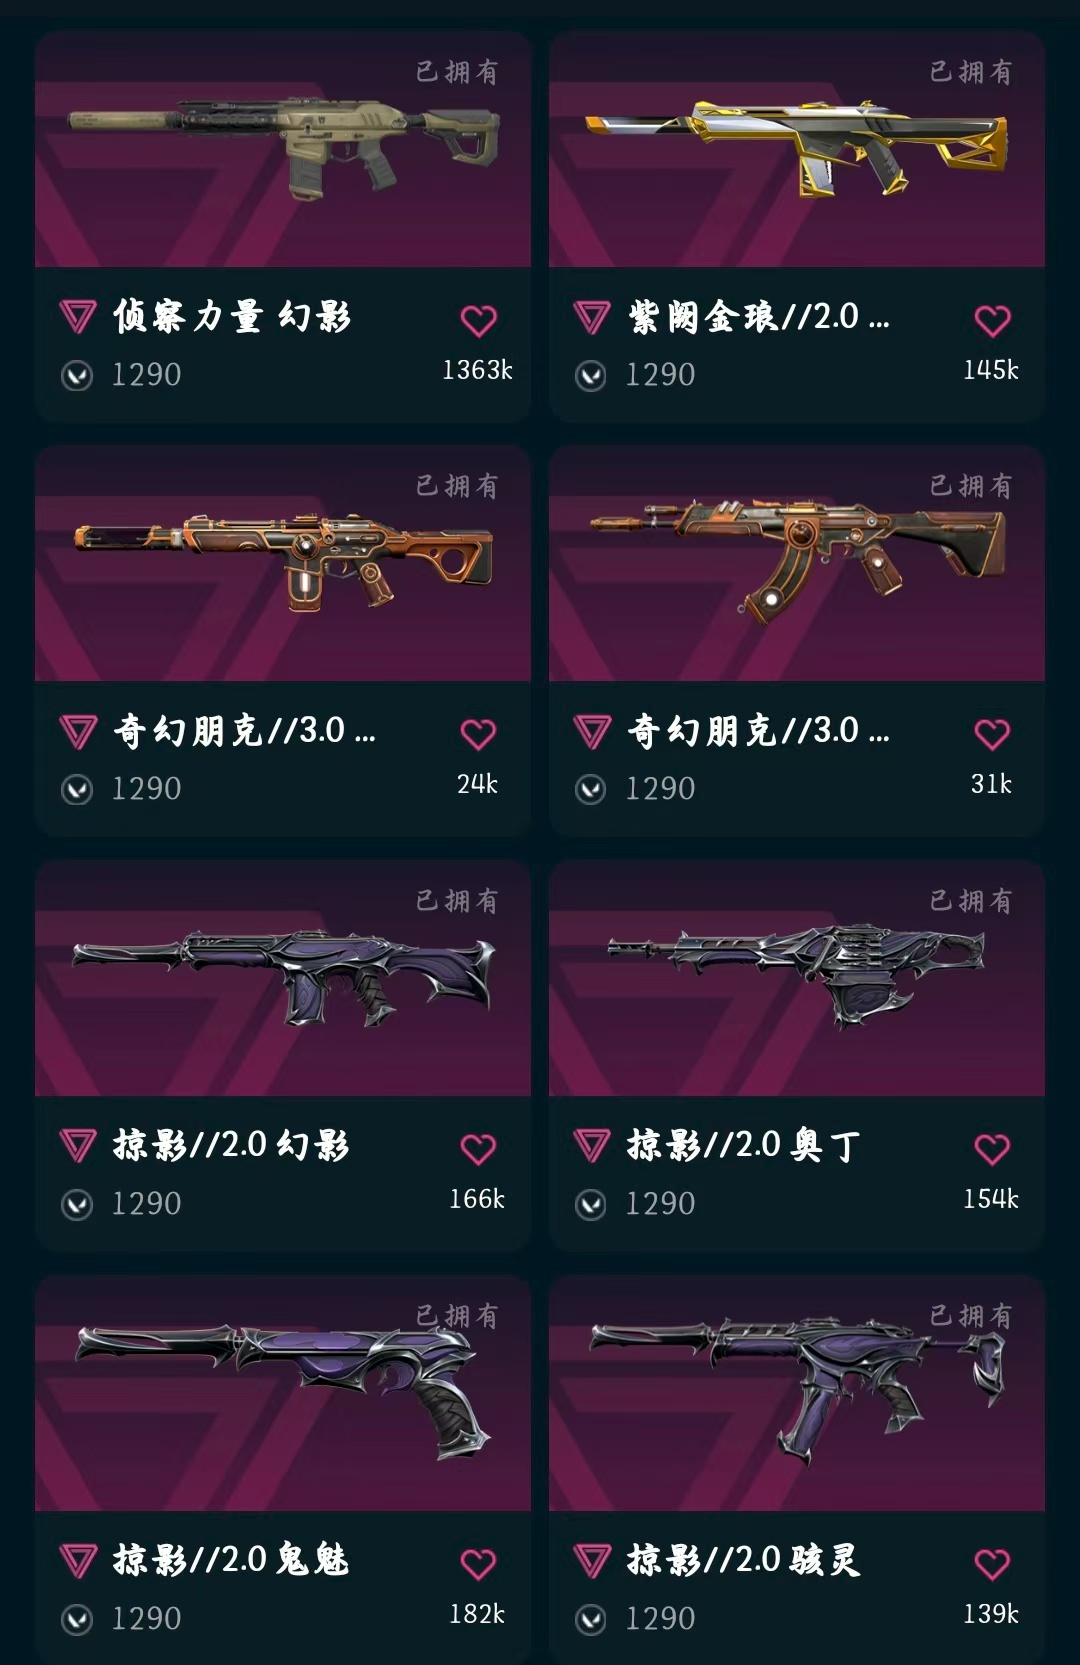Click VP currency icon under 掠影//2.0 鬼魅
1080x1665 pixels.
(77, 1619)
